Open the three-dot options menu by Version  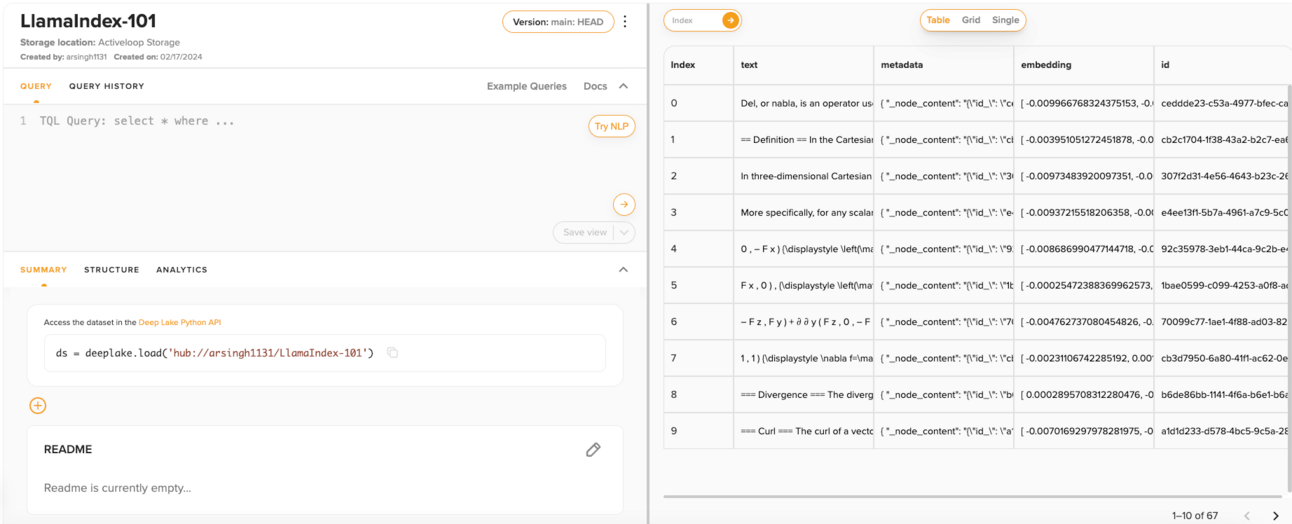pos(625,21)
